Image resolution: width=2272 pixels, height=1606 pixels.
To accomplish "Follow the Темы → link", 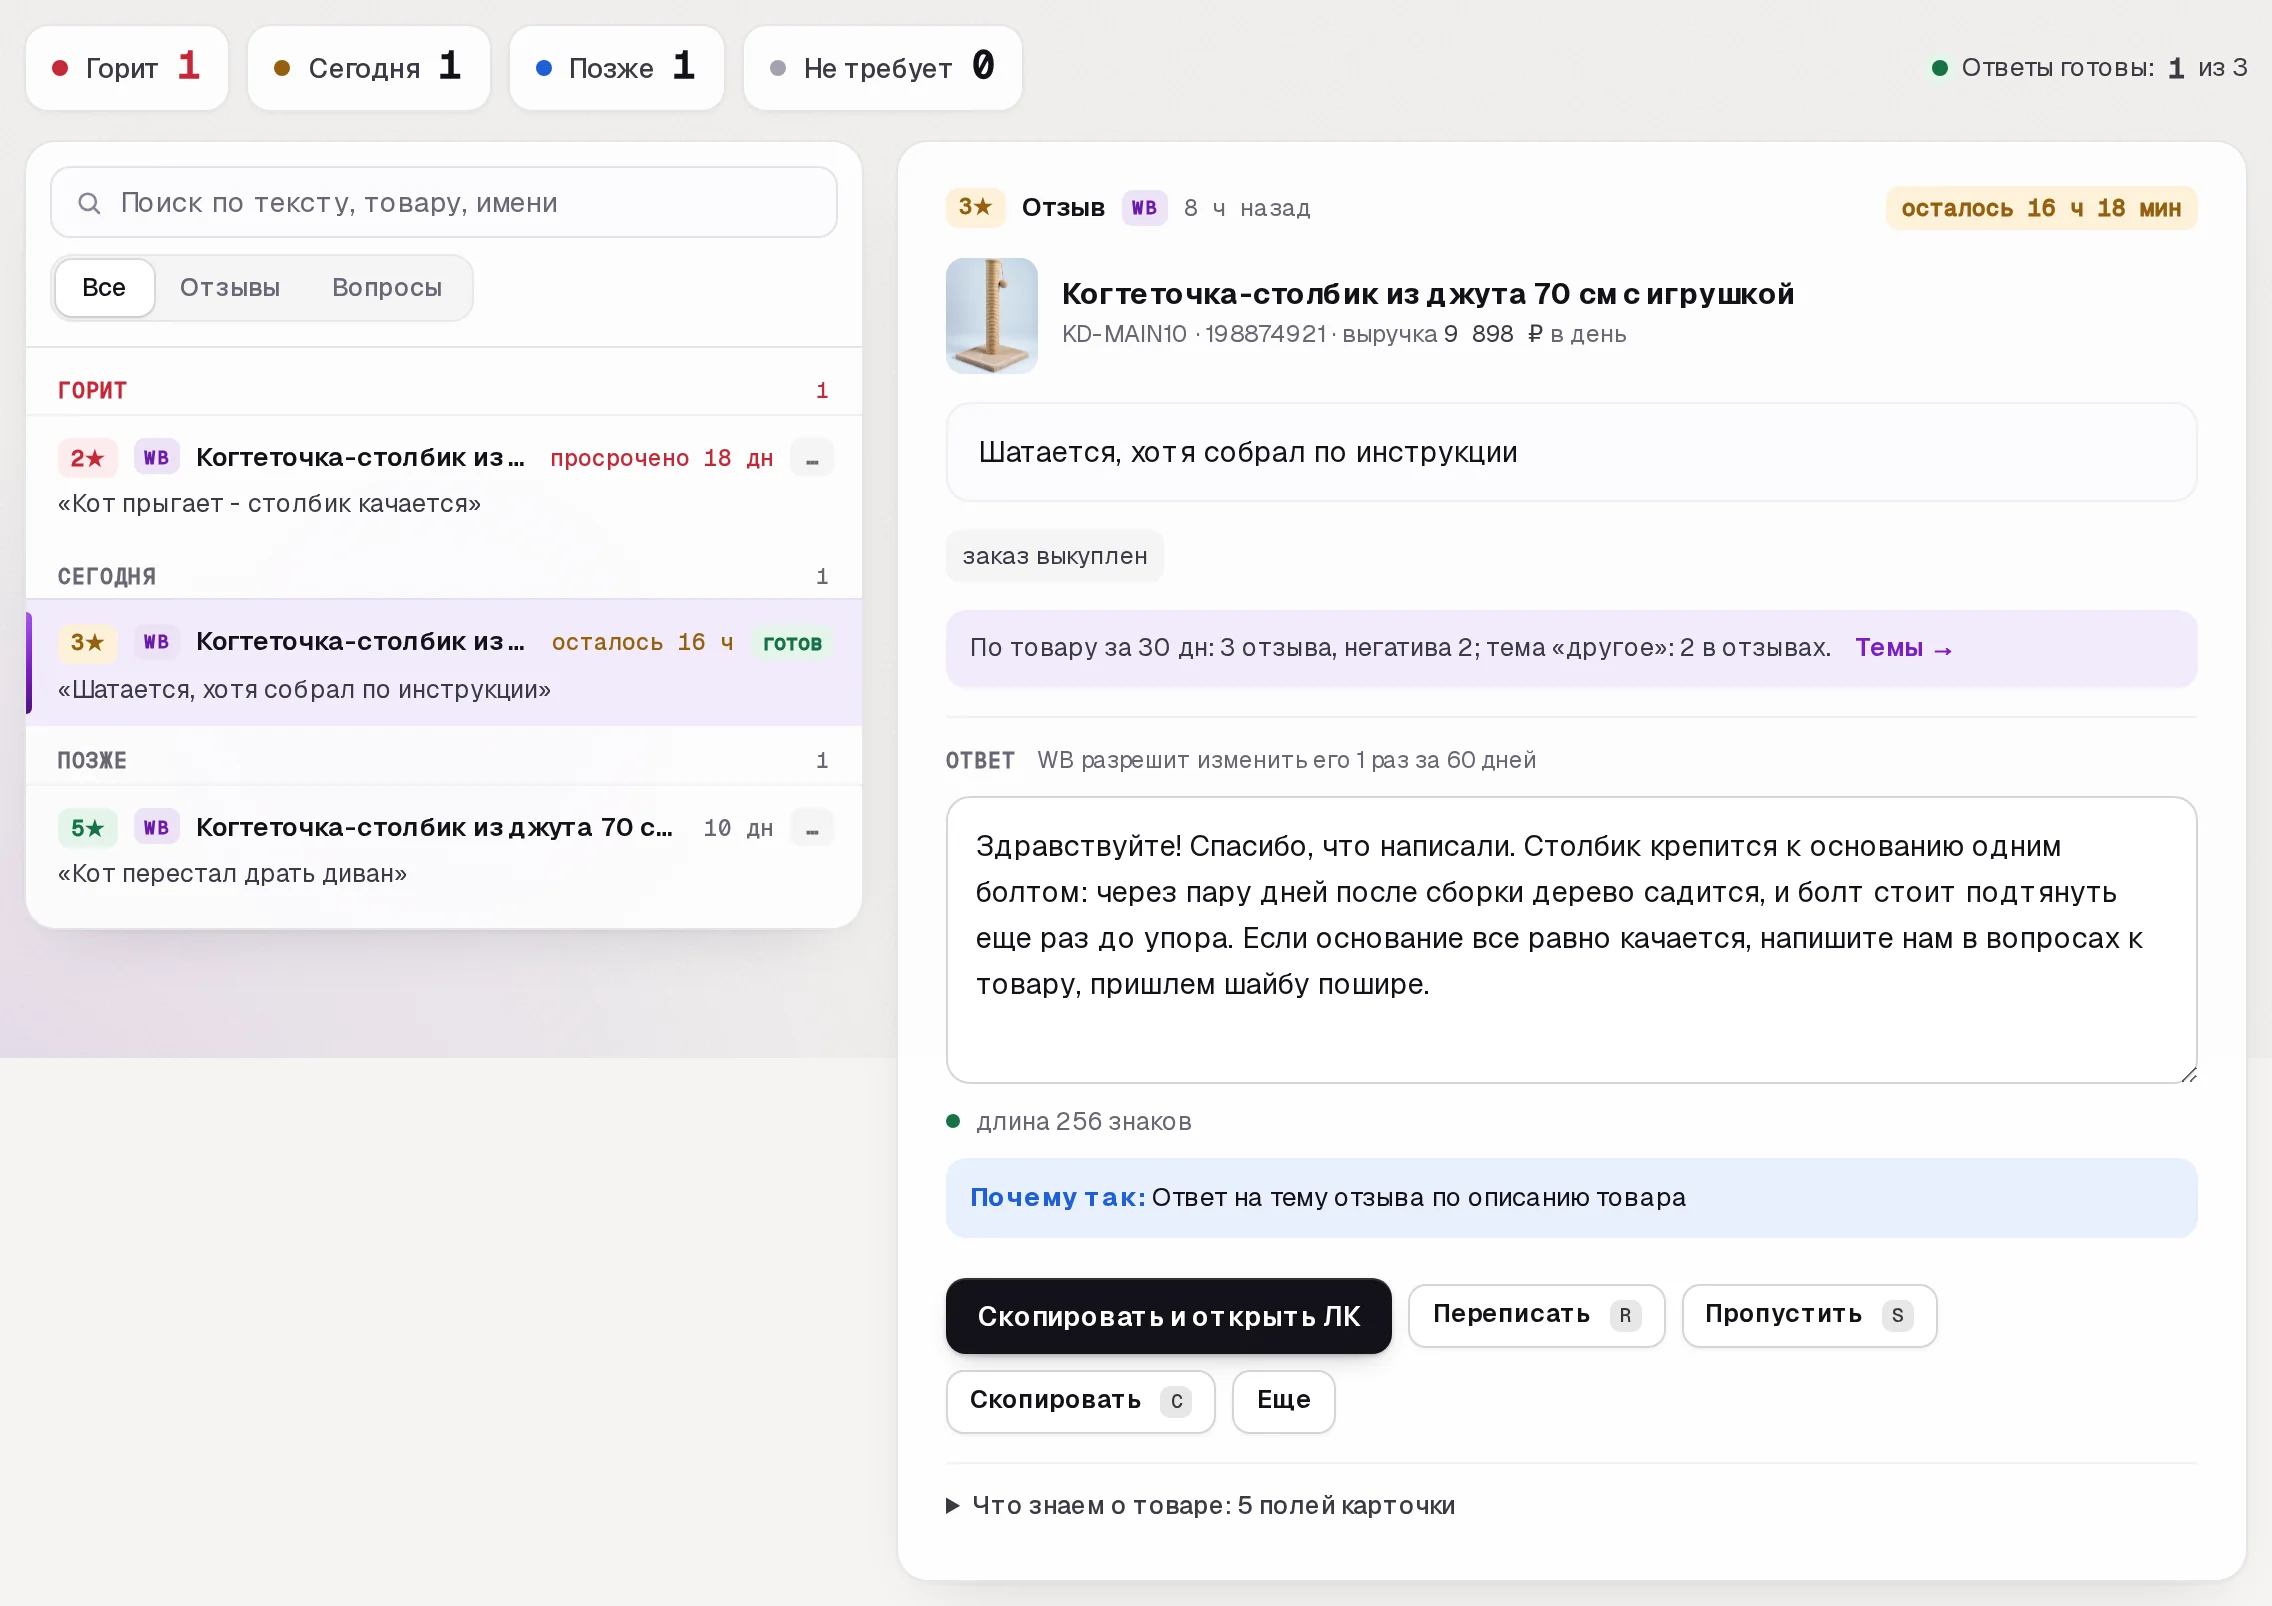I will (x=1903, y=648).
